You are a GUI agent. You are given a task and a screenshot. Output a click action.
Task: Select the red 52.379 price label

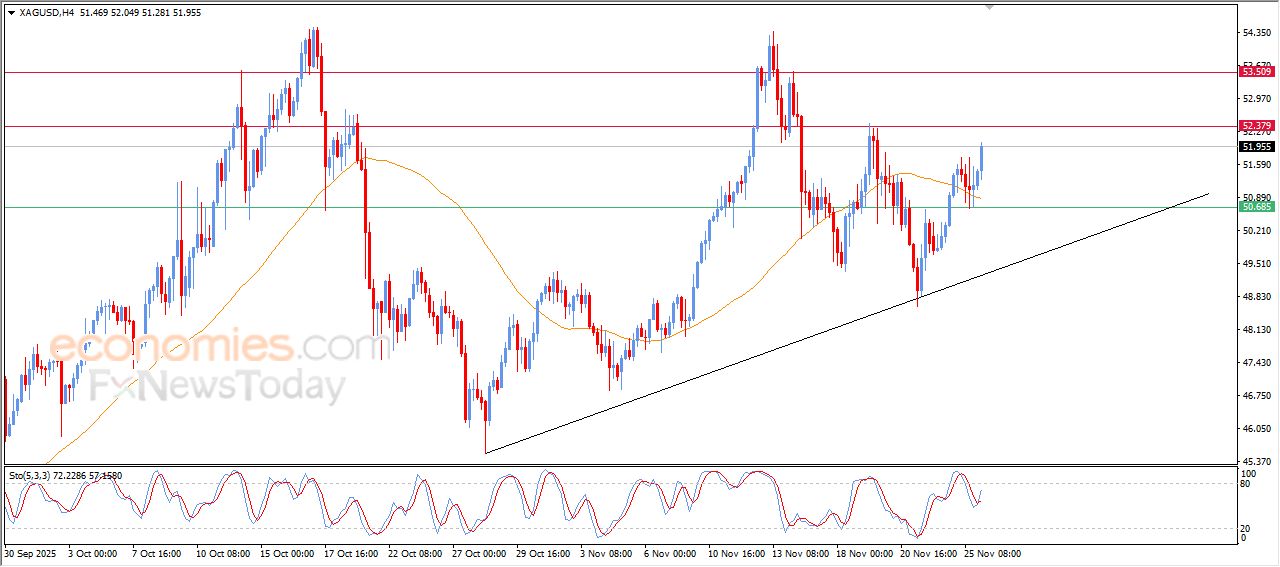1256,126
